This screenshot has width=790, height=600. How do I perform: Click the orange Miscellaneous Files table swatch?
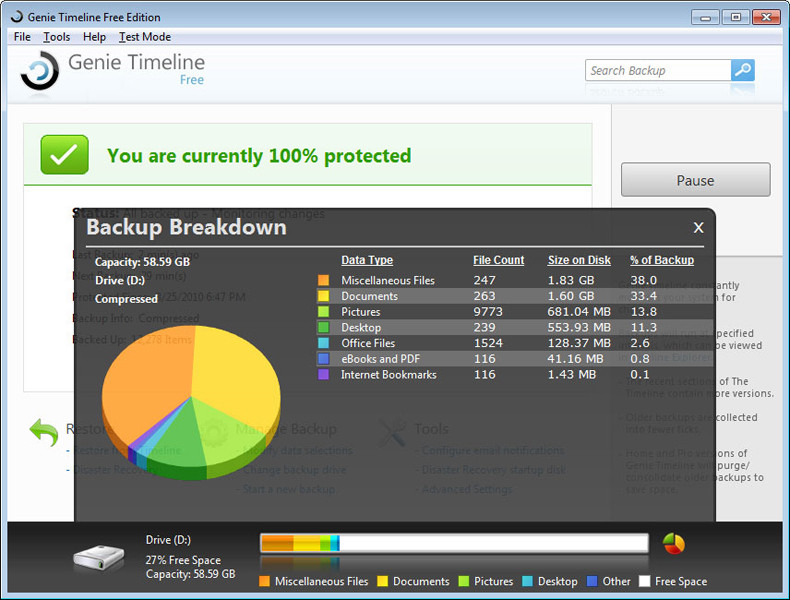pos(323,280)
